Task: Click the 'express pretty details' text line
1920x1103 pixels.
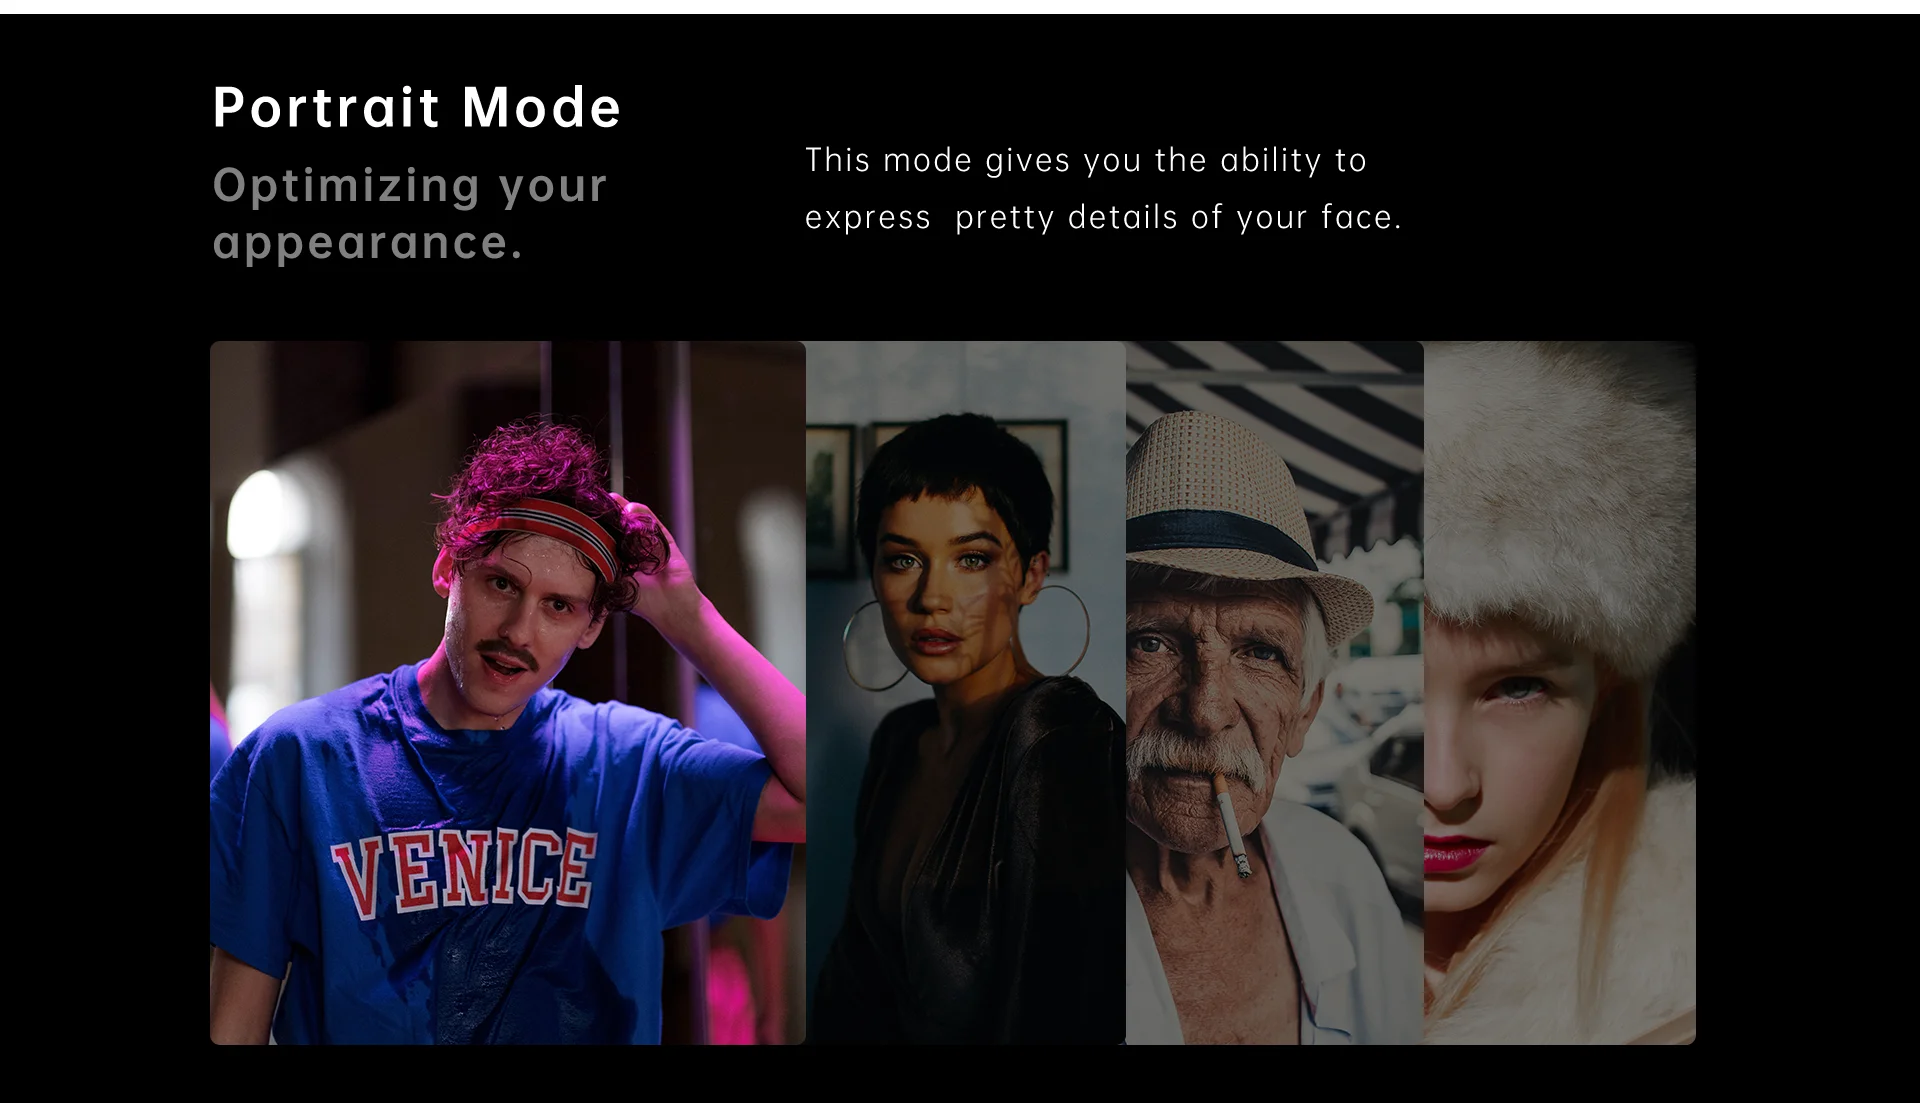Action: coord(1104,217)
